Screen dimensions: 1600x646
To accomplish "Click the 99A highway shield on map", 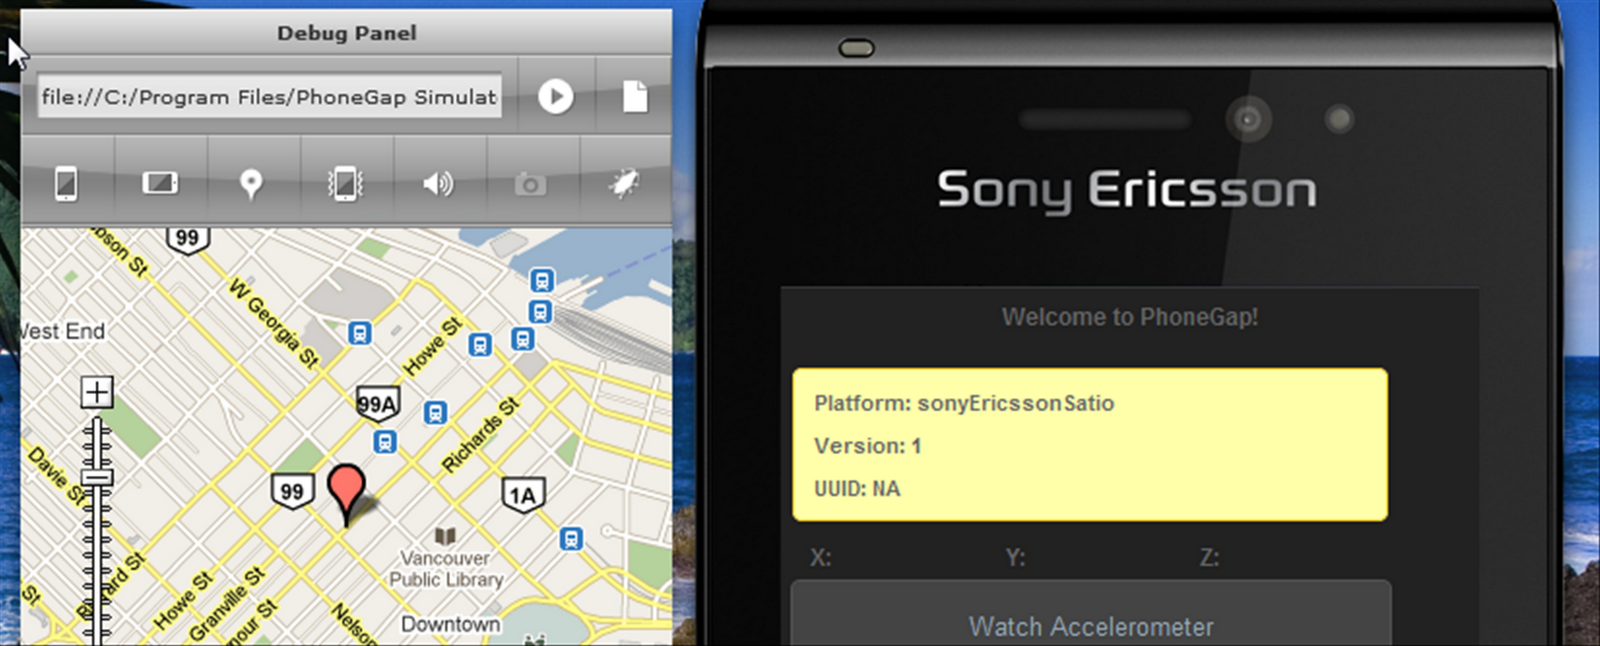I will click(x=378, y=404).
